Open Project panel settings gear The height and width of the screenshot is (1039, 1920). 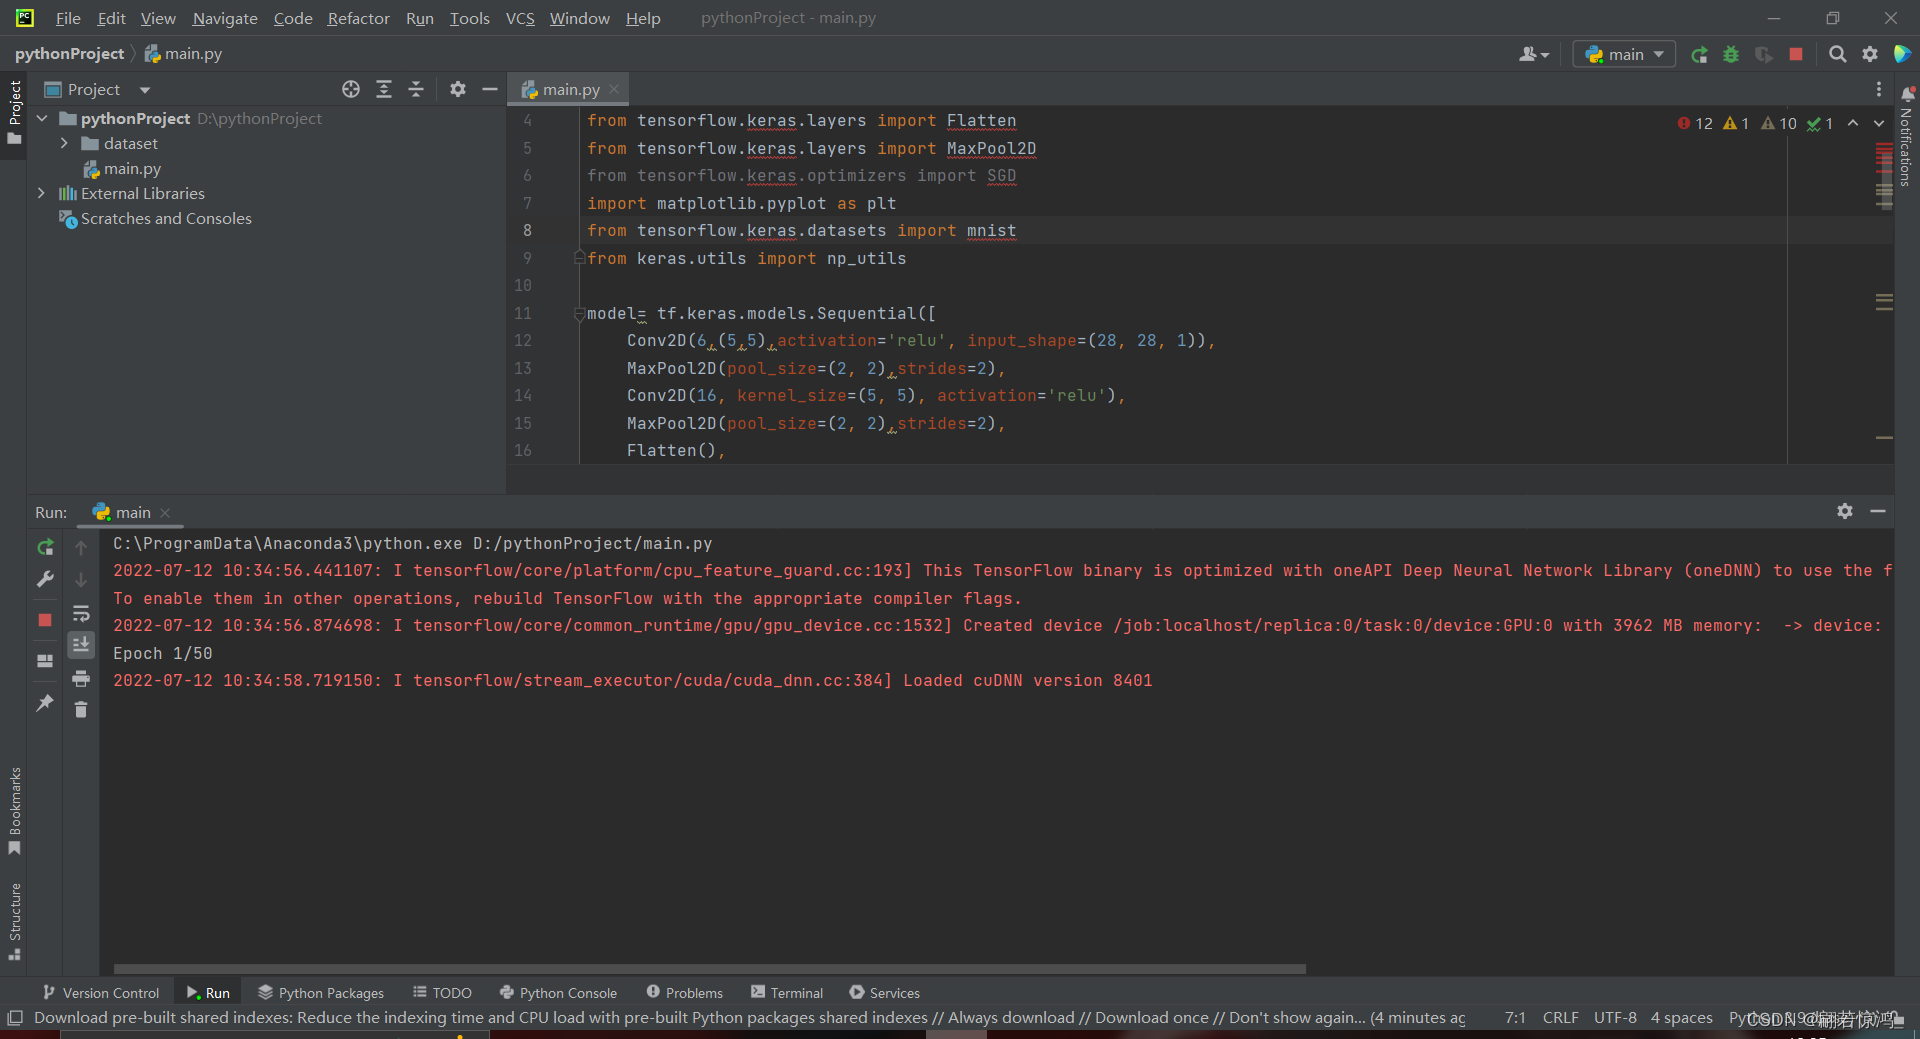pos(458,89)
